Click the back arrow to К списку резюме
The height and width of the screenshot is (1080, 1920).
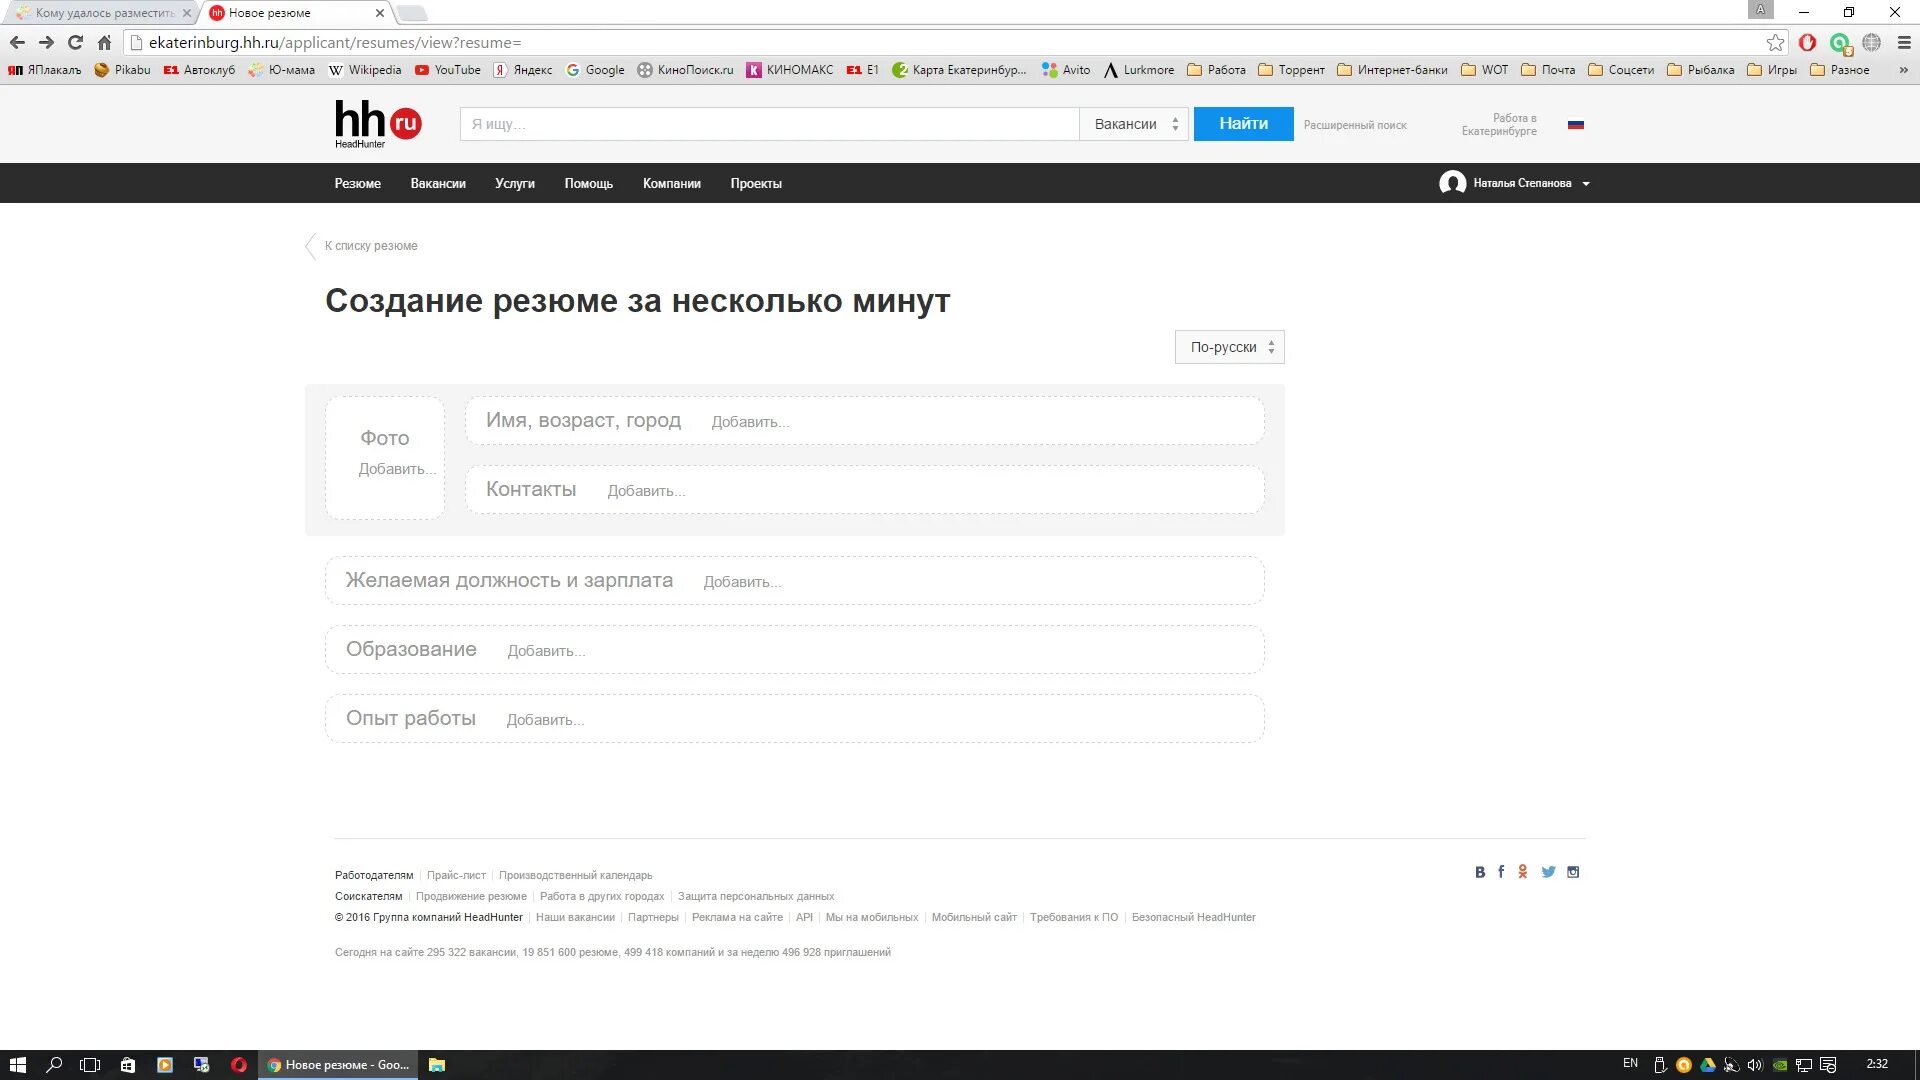click(x=311, y=245)
